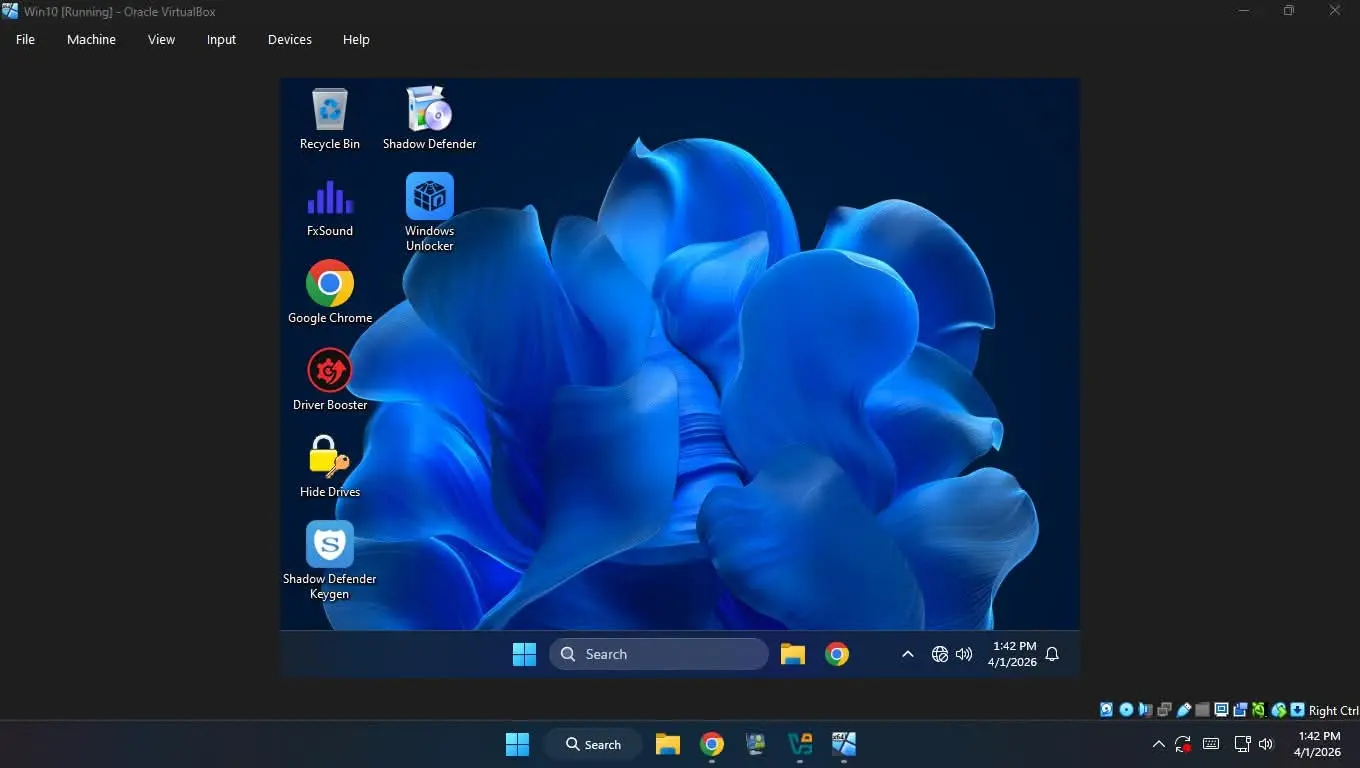The height and width of the screenshot is (768, 1360).
Task: Click VirtualBox recording status indicator
Action: coord(1240,710)
